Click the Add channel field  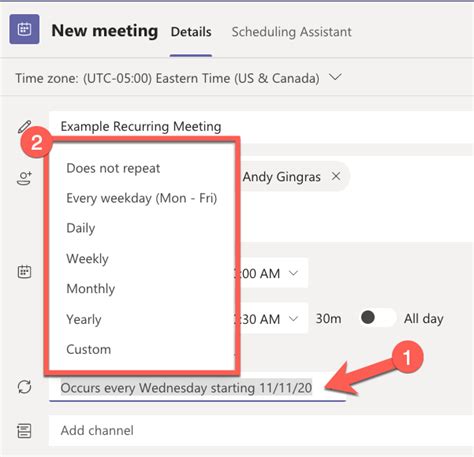coord(261,431)
